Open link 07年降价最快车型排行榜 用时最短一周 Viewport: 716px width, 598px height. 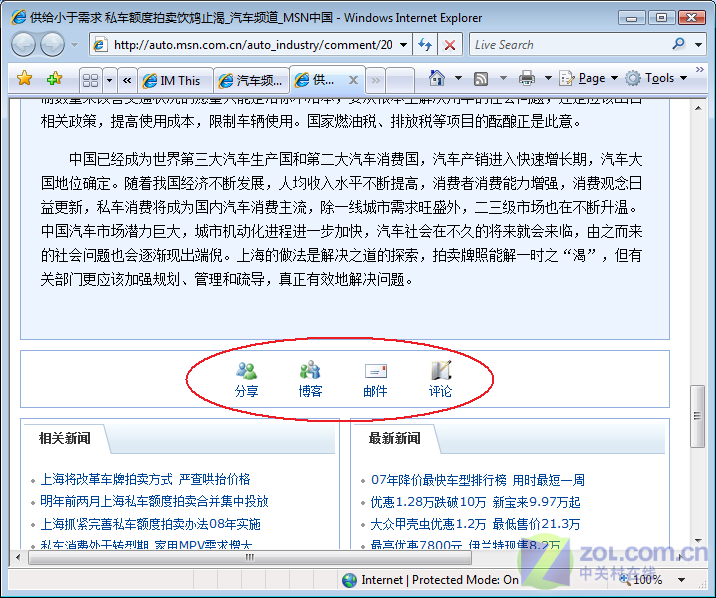[478, 480]
